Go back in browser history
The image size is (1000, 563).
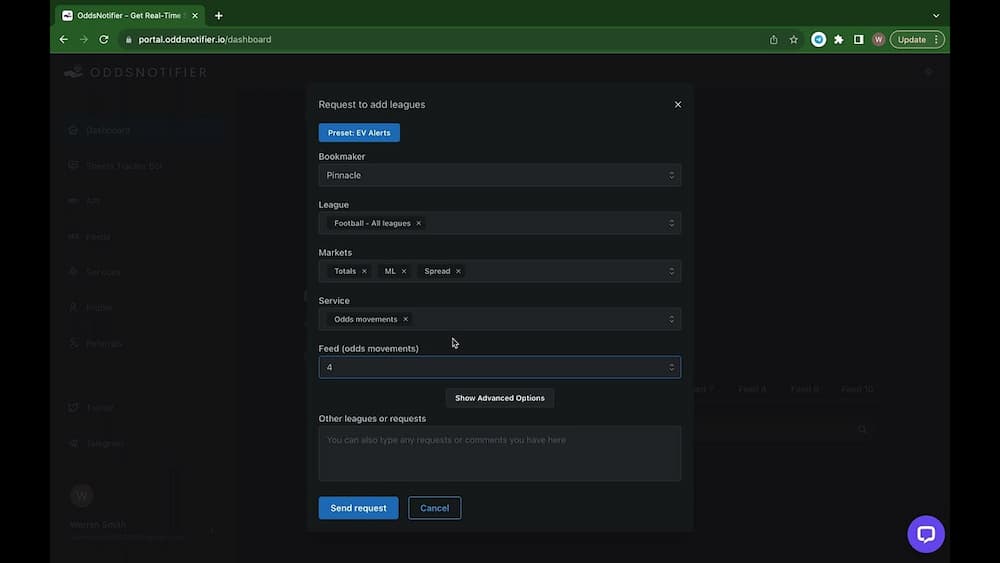click(x=64, y=40)
